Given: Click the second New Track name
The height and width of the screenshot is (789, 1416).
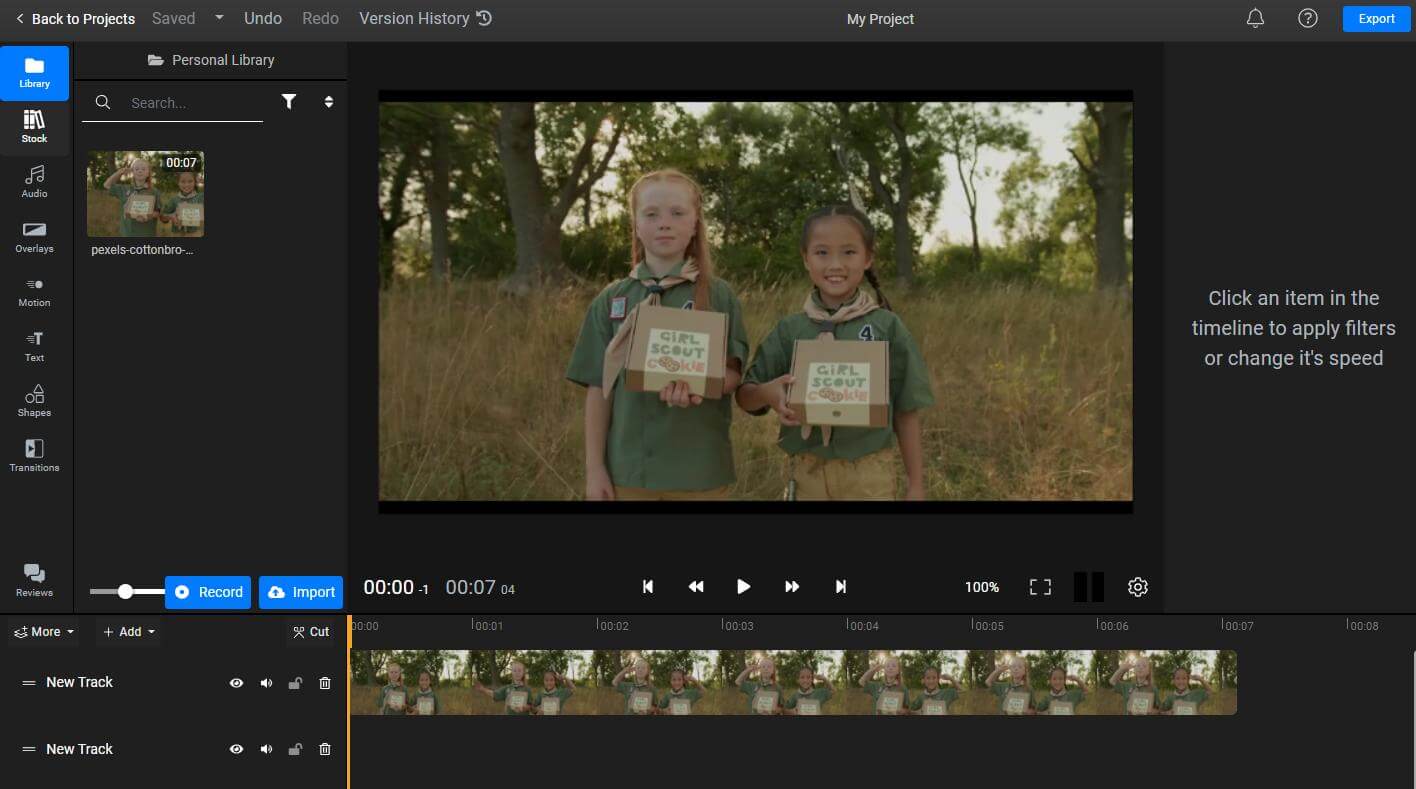Looking at the screenshot, I should 79,749.
